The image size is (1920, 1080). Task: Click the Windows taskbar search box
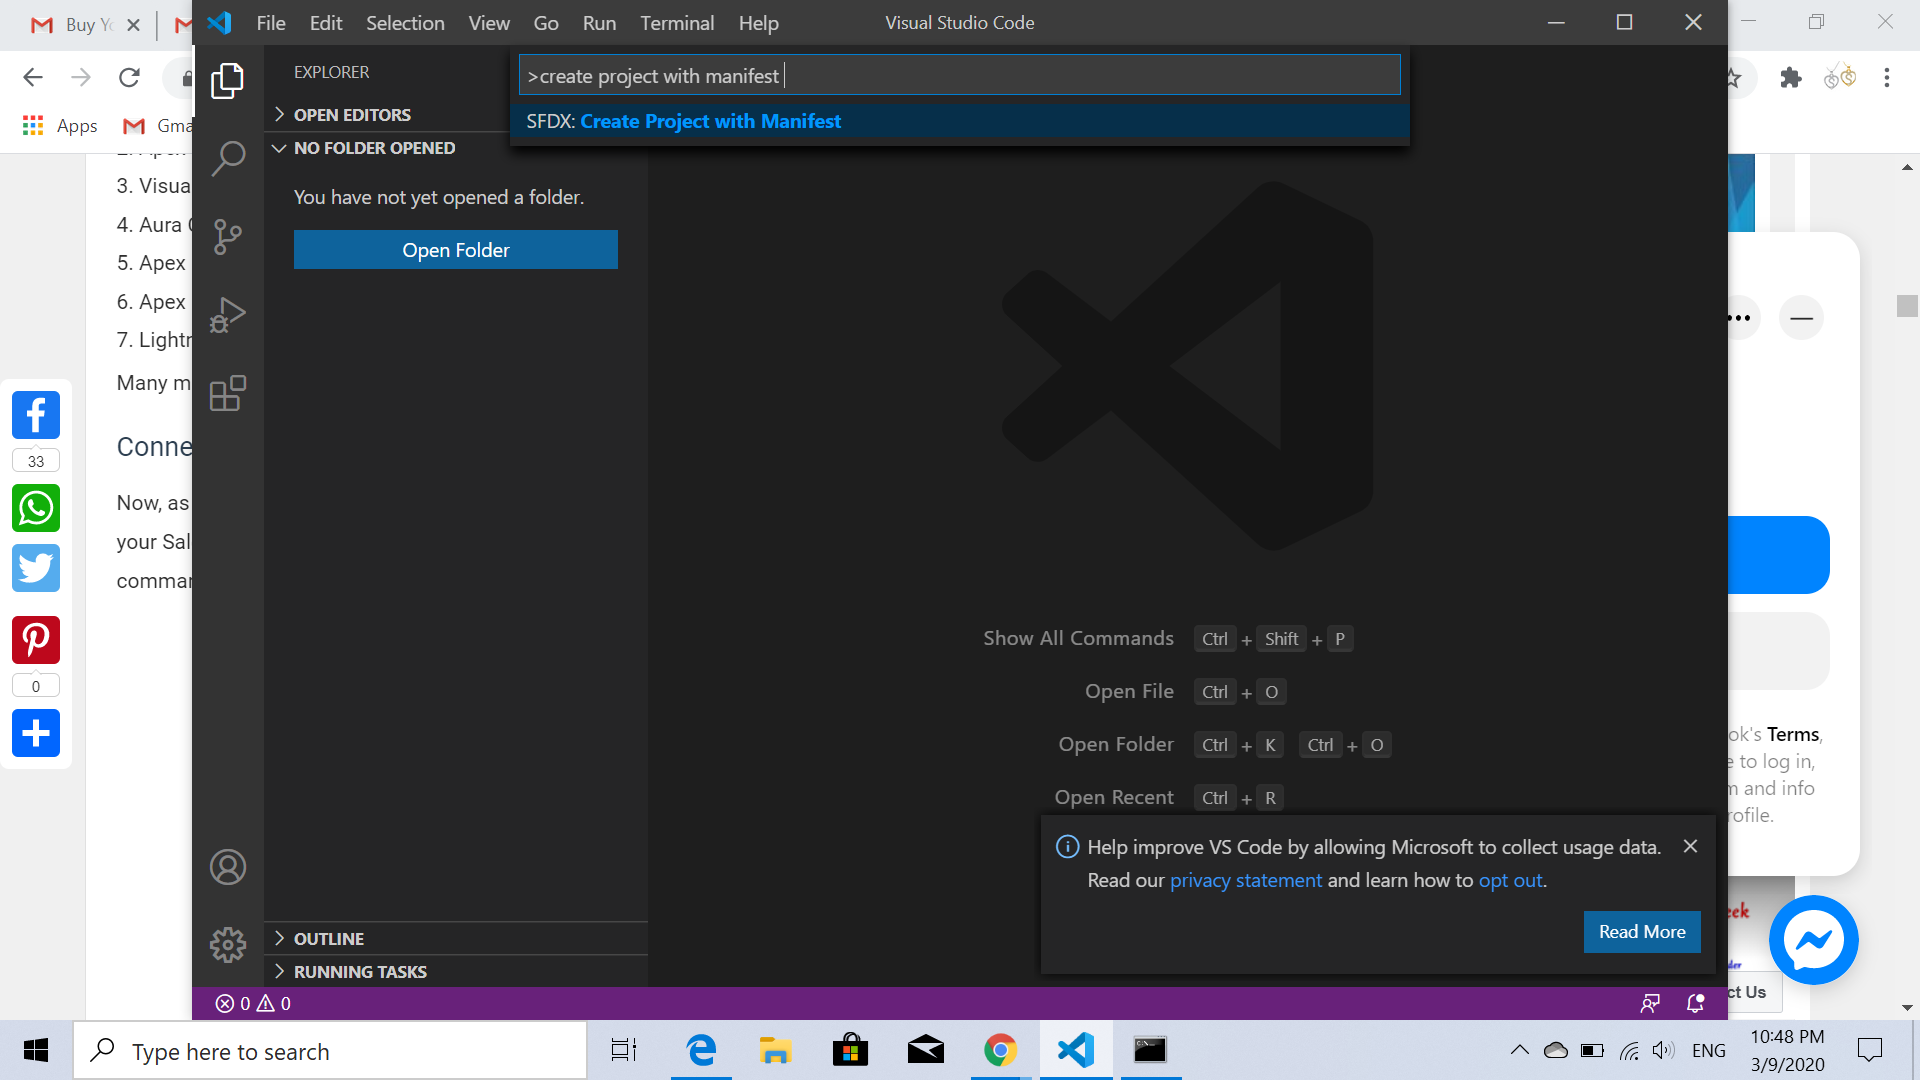(x=330, y=1050)
